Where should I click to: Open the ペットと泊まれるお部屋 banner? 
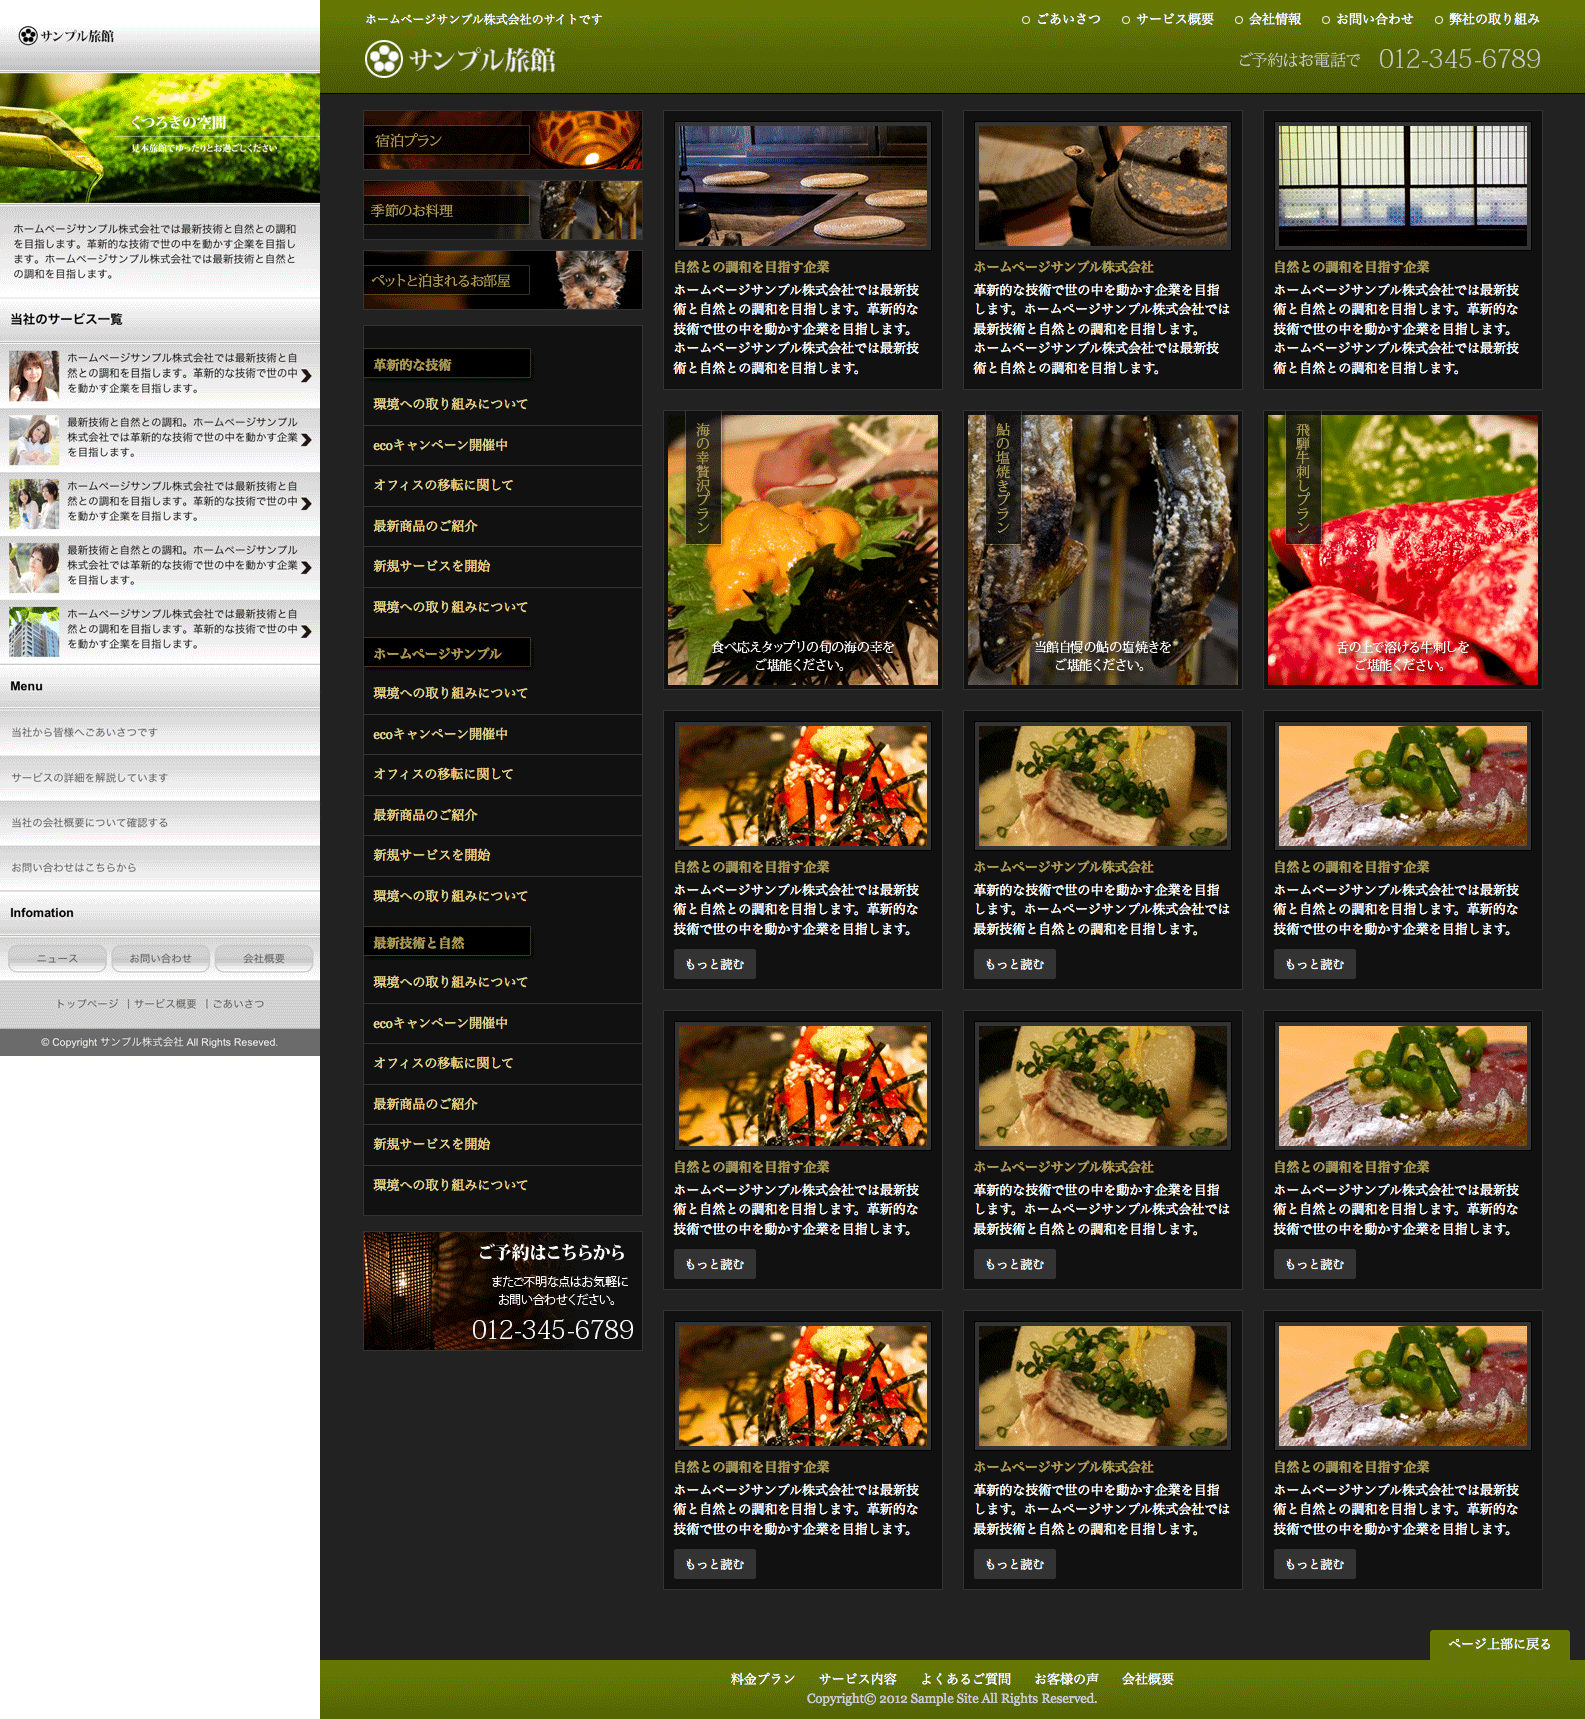tap(502, 280)
